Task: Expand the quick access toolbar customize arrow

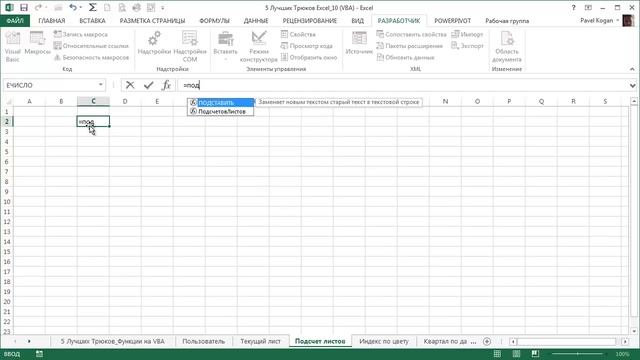Action: tap(162, 8)
